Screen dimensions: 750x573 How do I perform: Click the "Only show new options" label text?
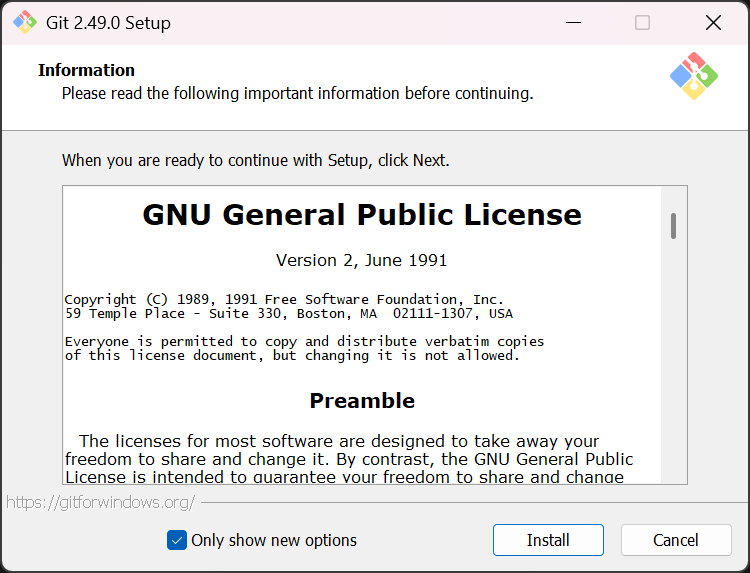coord(274,540)
